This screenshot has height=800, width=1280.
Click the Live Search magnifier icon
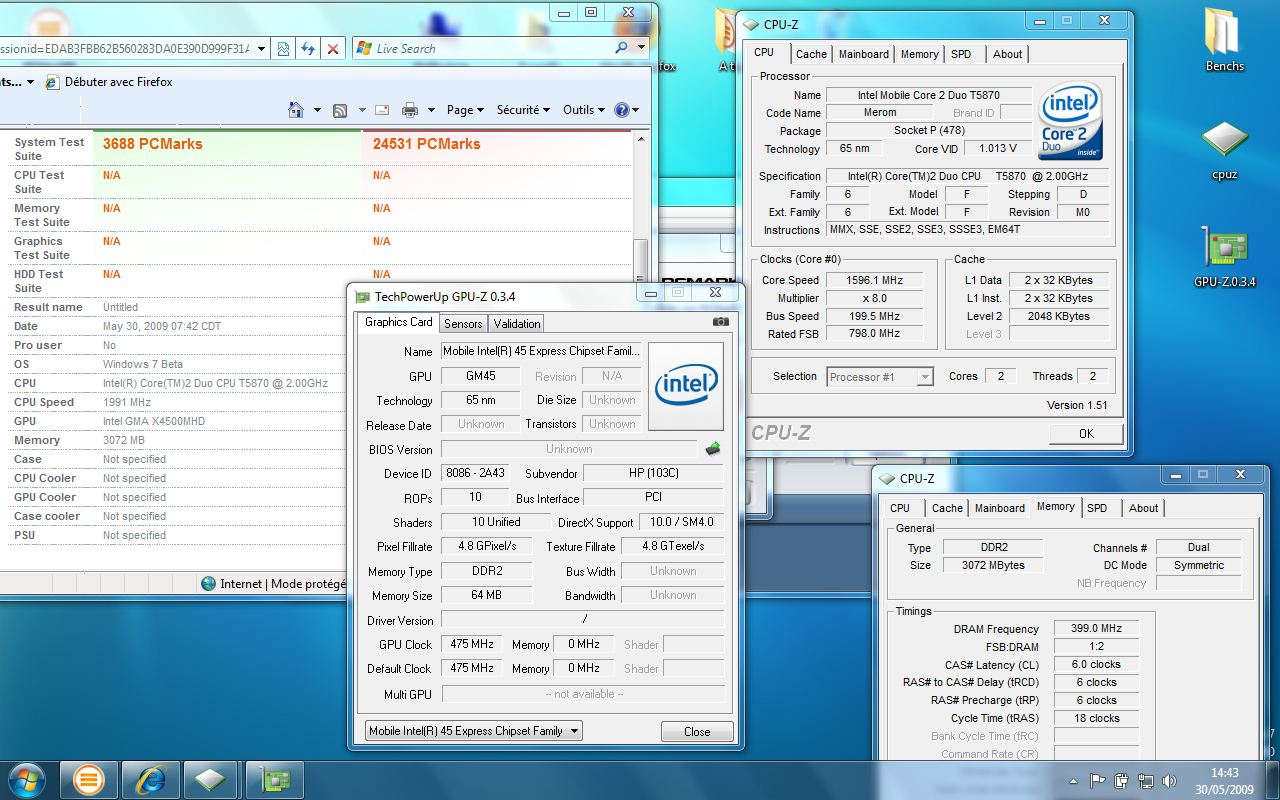pos(621,48)
